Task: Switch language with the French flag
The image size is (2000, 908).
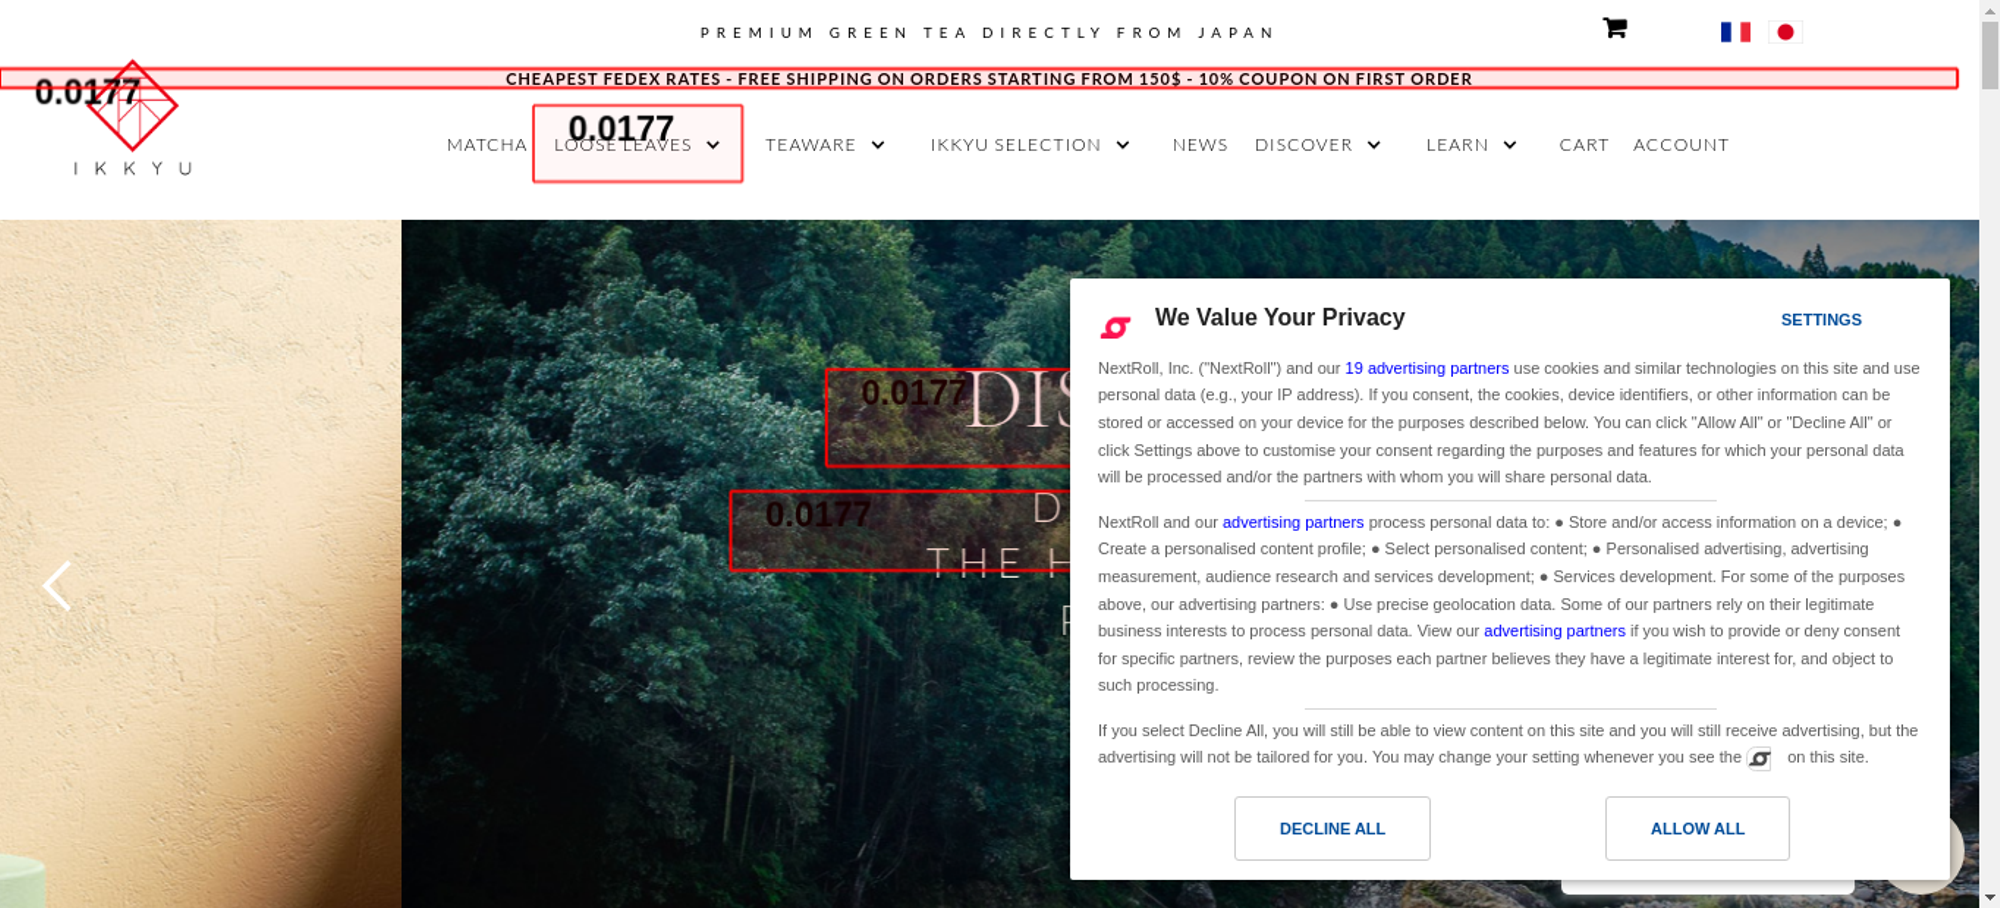Action: pos(1735,32)
